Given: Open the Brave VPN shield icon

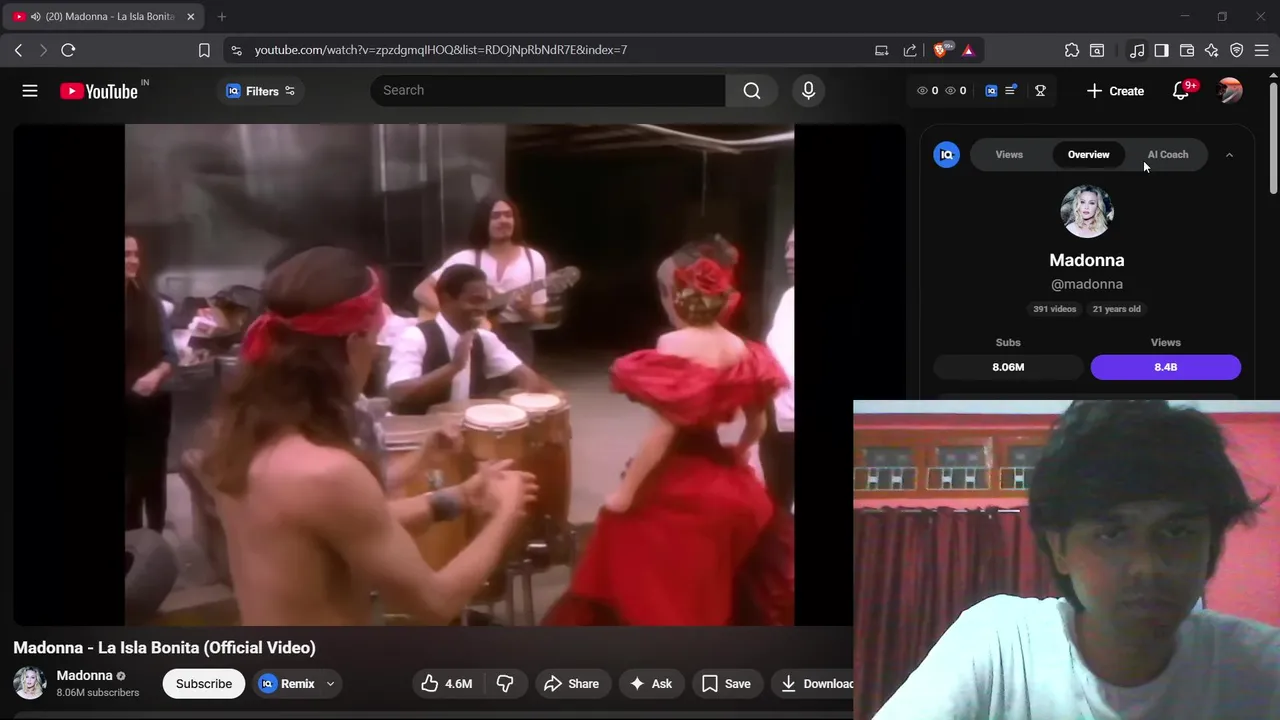Looking at the screenshot, I should (1237, 50).
